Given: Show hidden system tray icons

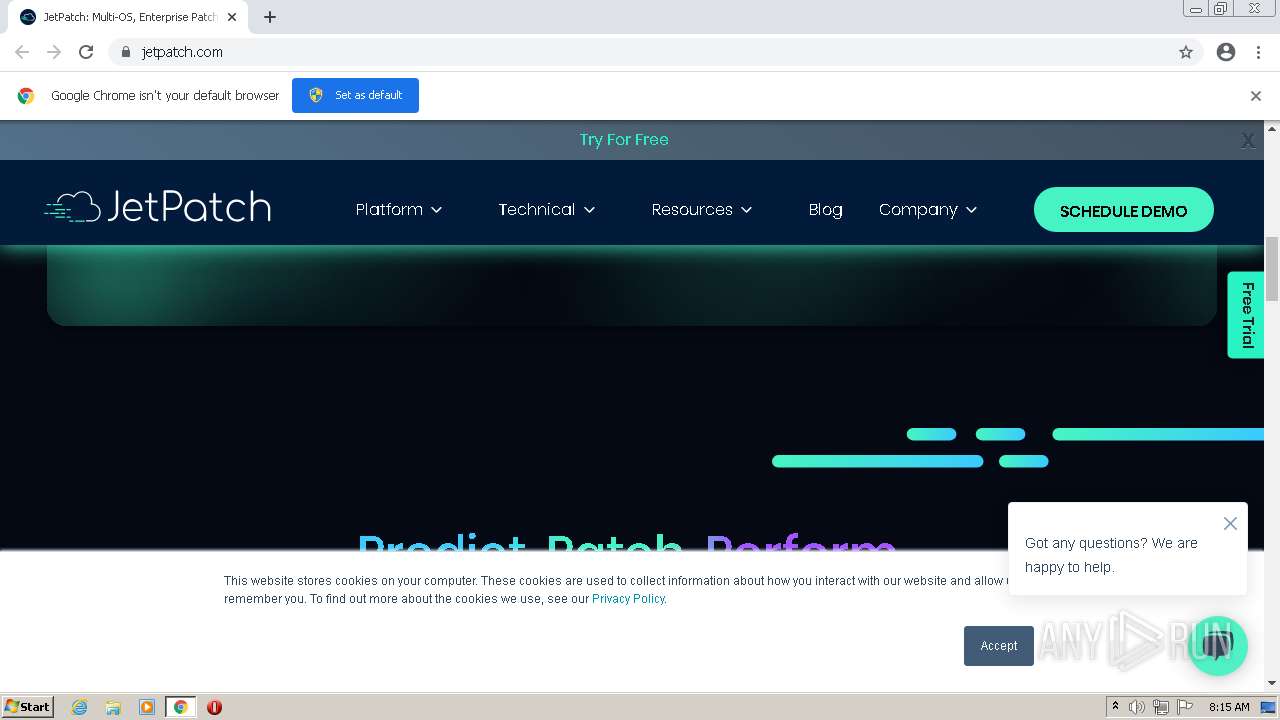Looking at the screenshot, I should [x=1115, y=707].
